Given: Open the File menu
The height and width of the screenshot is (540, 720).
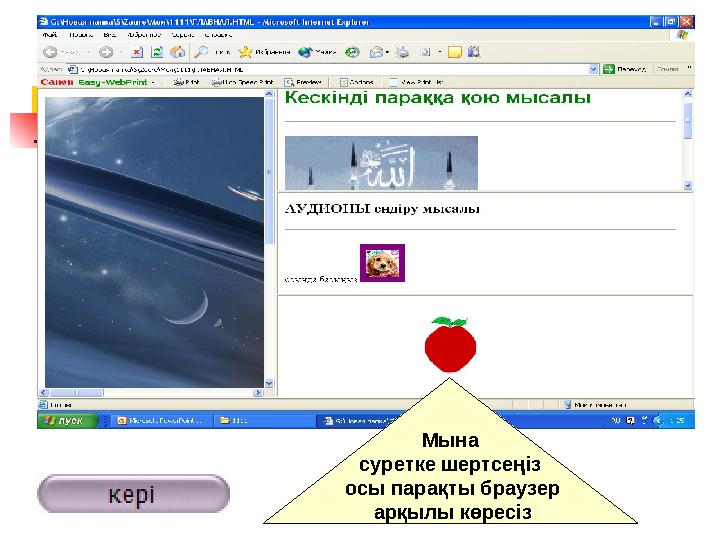Looking at the screenshot, I should 50,35.
